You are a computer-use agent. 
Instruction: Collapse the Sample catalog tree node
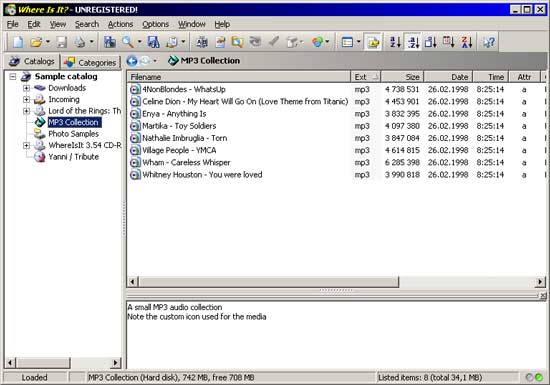(x=13, y=76)
